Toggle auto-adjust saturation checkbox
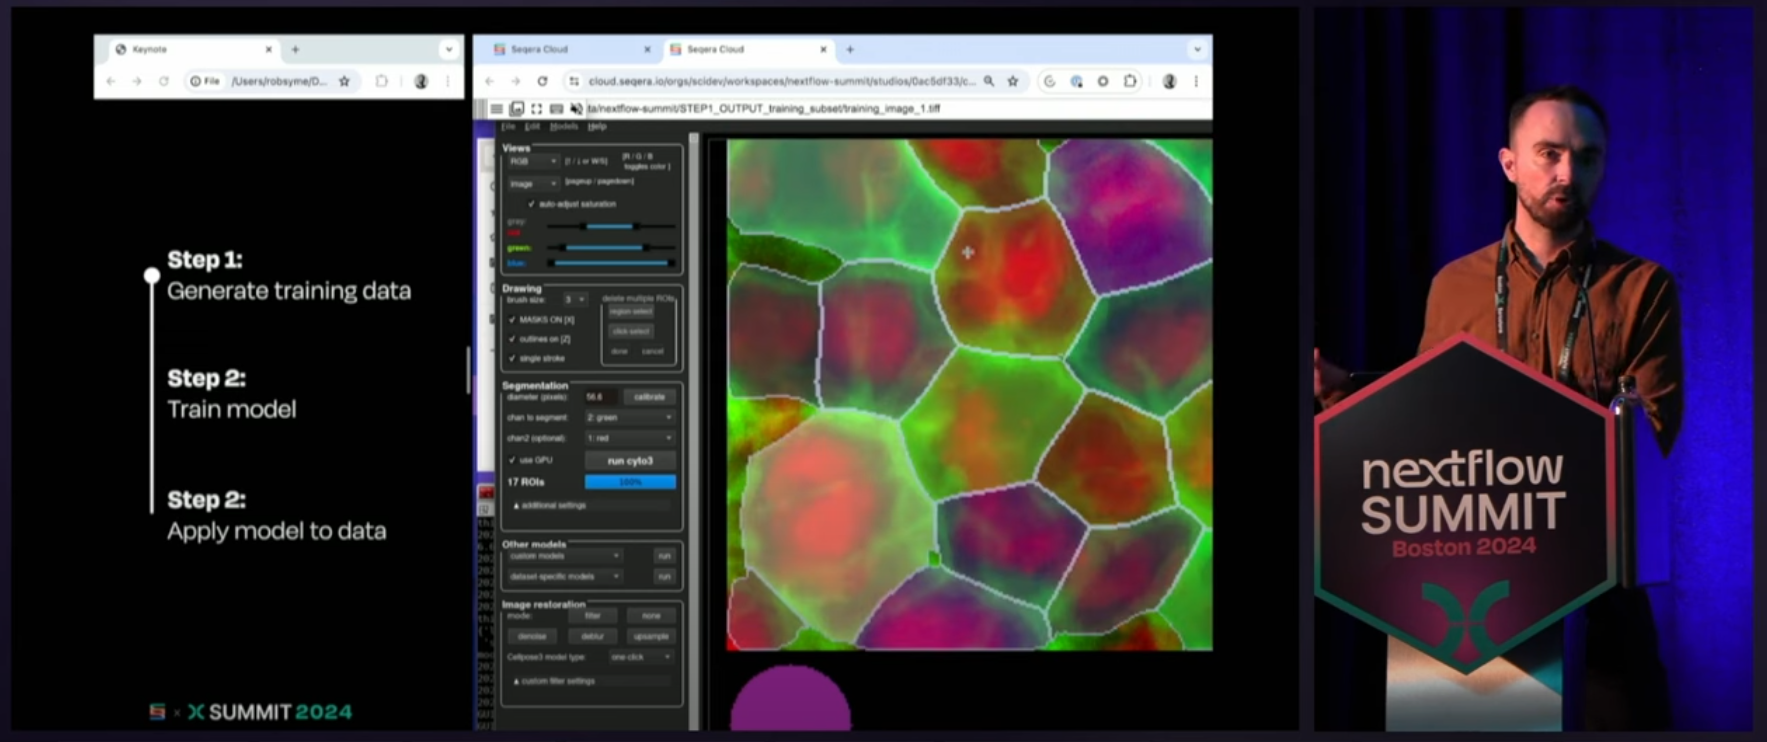Viewport: 1767px width, 742px height. 531,204
